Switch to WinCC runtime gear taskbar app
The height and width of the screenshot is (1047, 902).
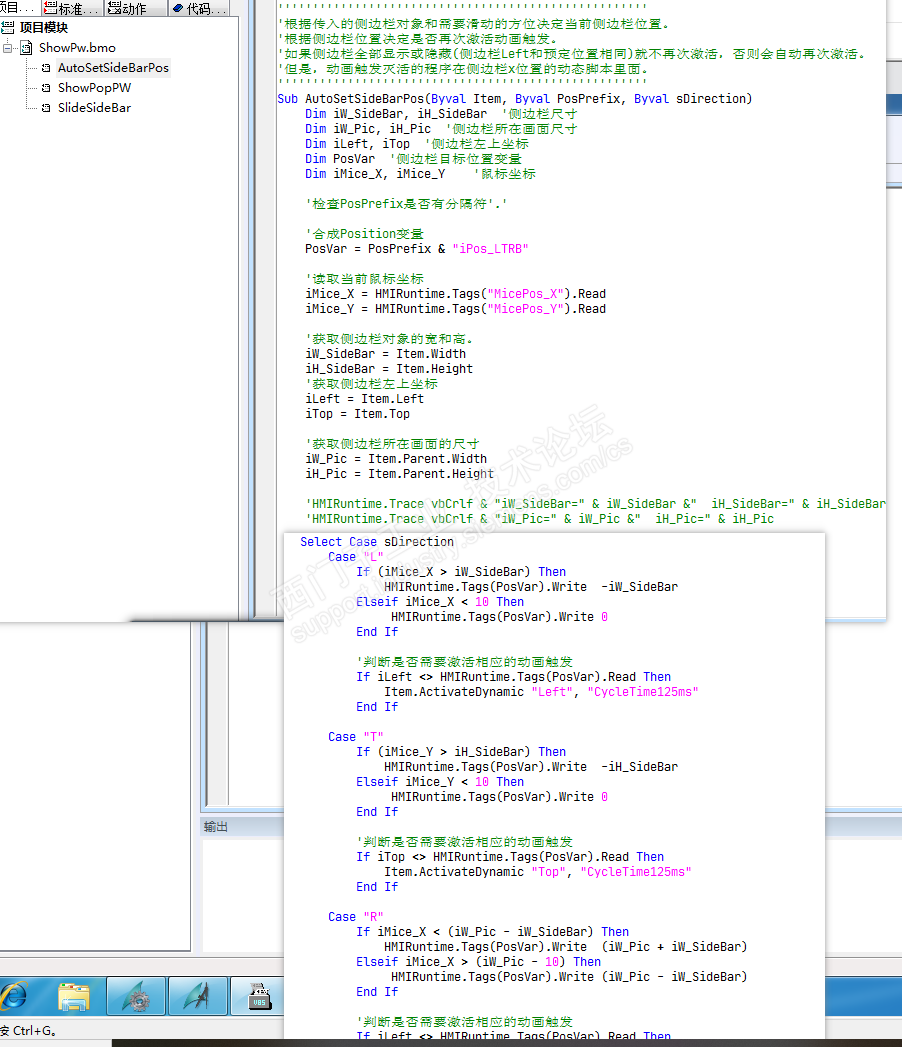tap(136, 996)
